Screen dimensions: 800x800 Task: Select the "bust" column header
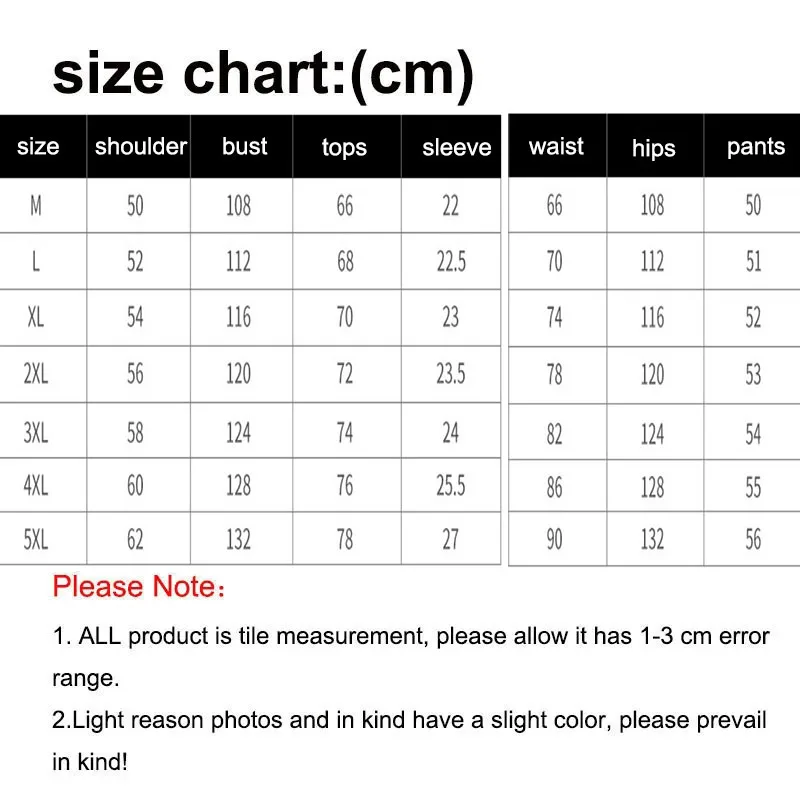coord(245,147)
